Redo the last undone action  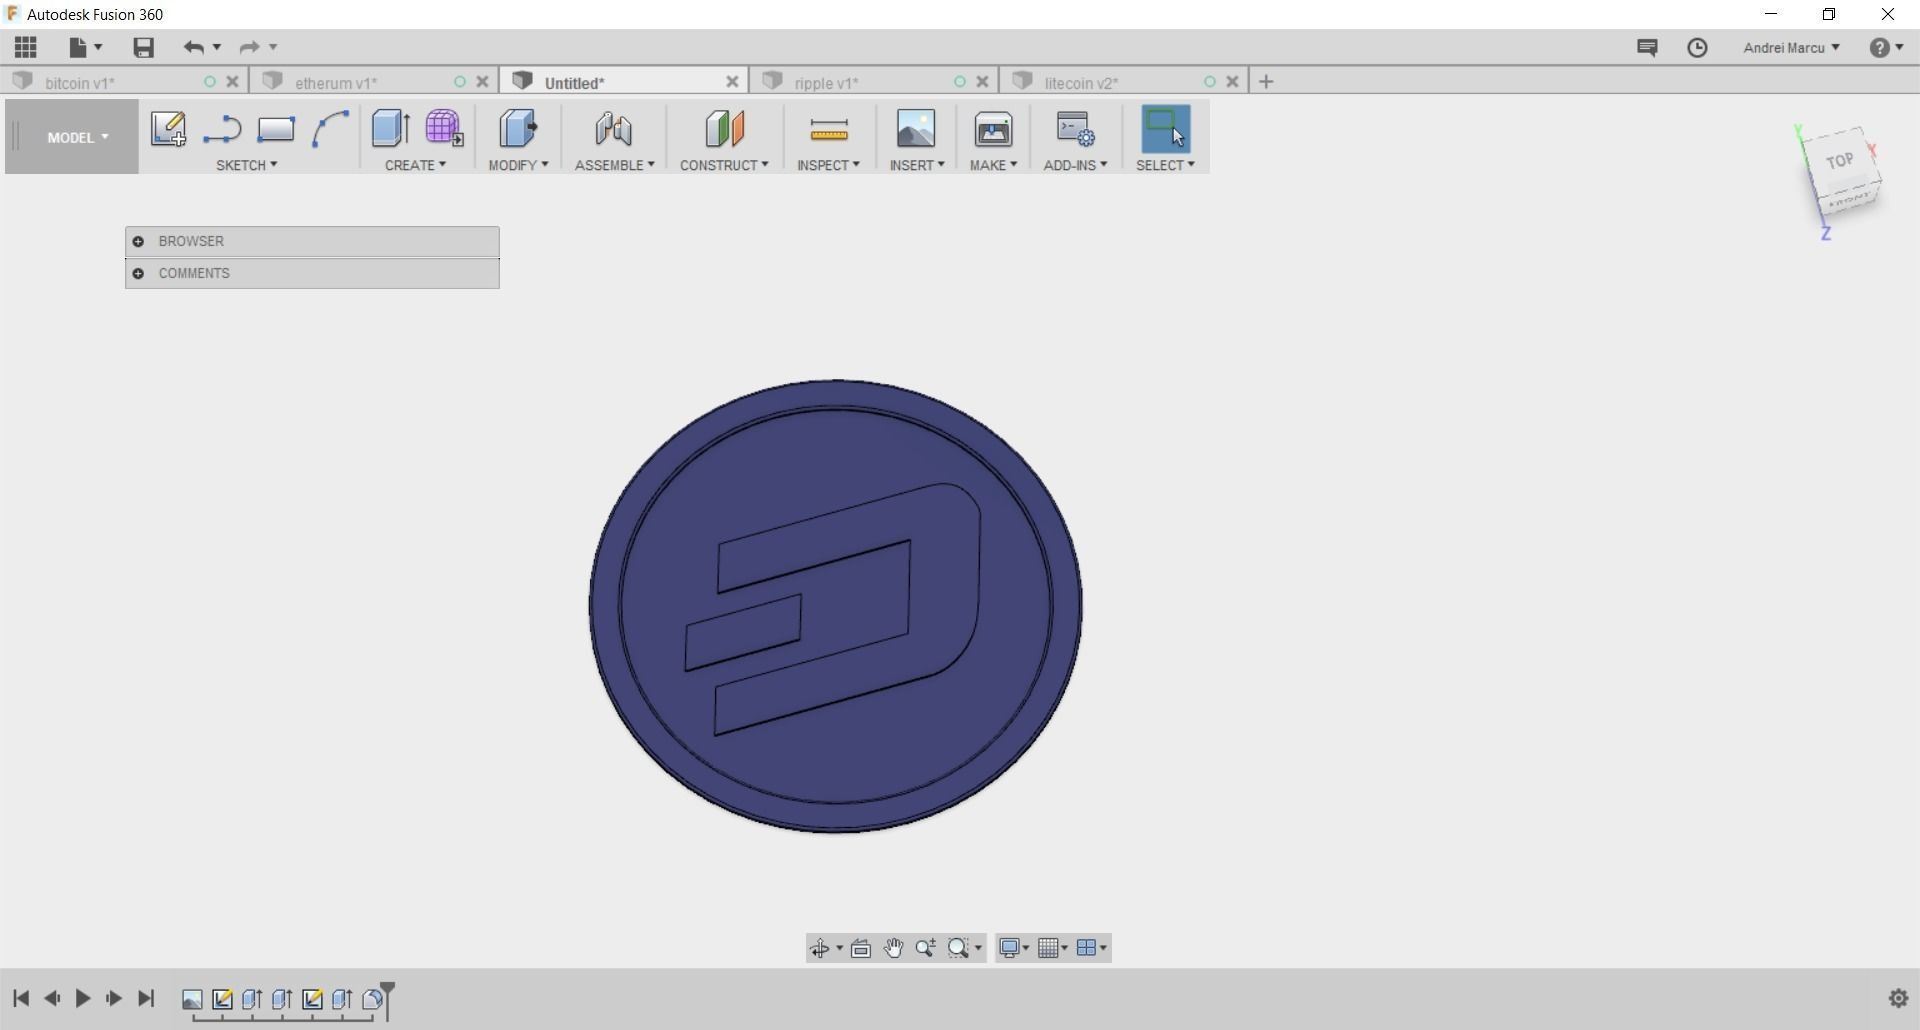click(250, 47)
